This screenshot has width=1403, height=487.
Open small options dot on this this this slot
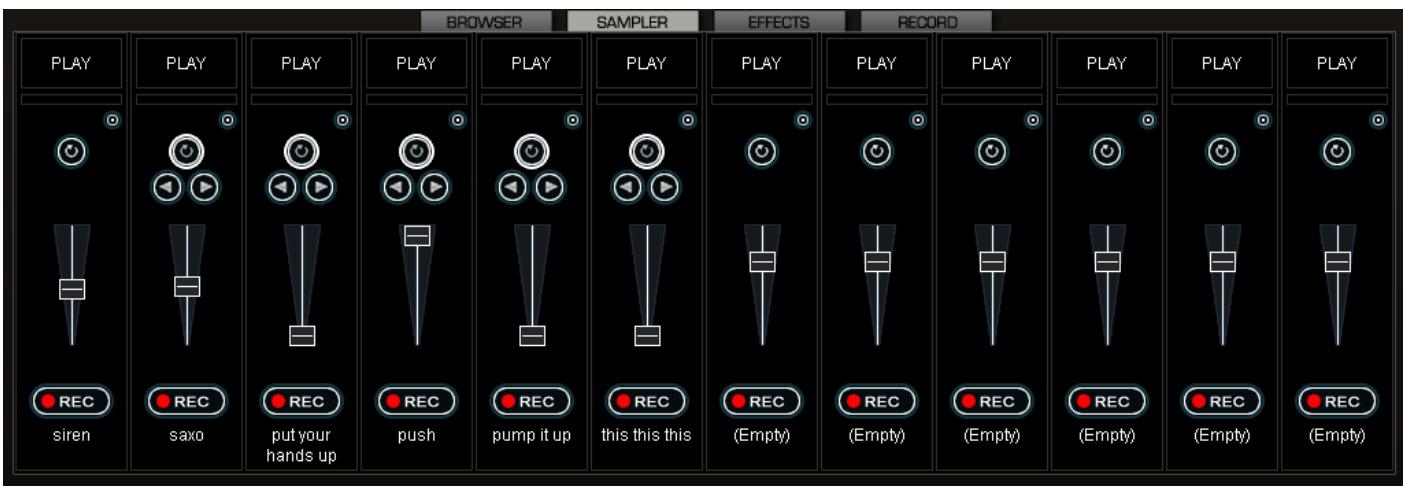pyautogui.click(x=688, y=120)
